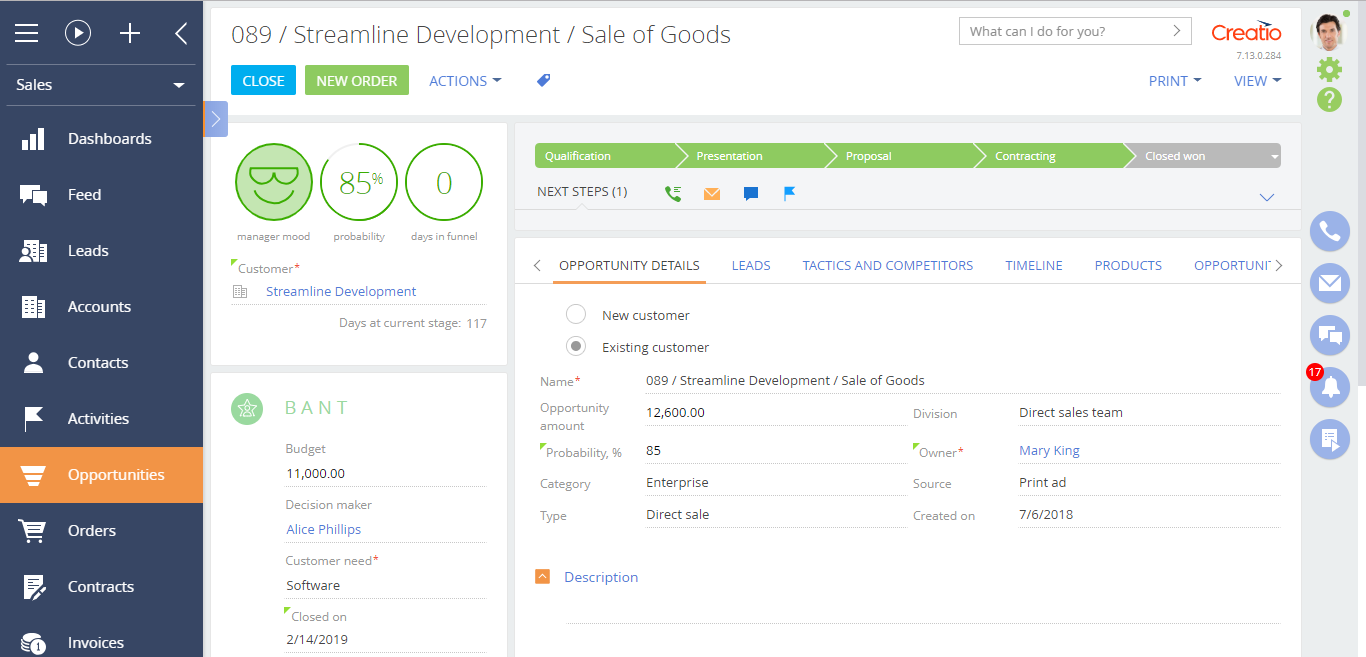The height and width of the screenshot is (657, 1366).
Task: Open the email panel envelope icon
Action: (x=1330, y=284)
